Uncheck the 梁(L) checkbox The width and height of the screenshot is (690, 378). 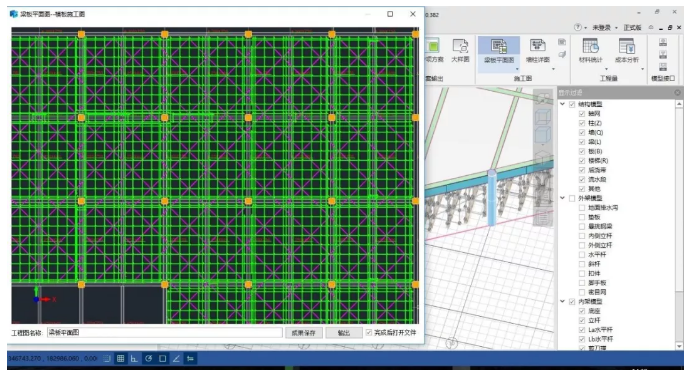[x=582, y=142]
